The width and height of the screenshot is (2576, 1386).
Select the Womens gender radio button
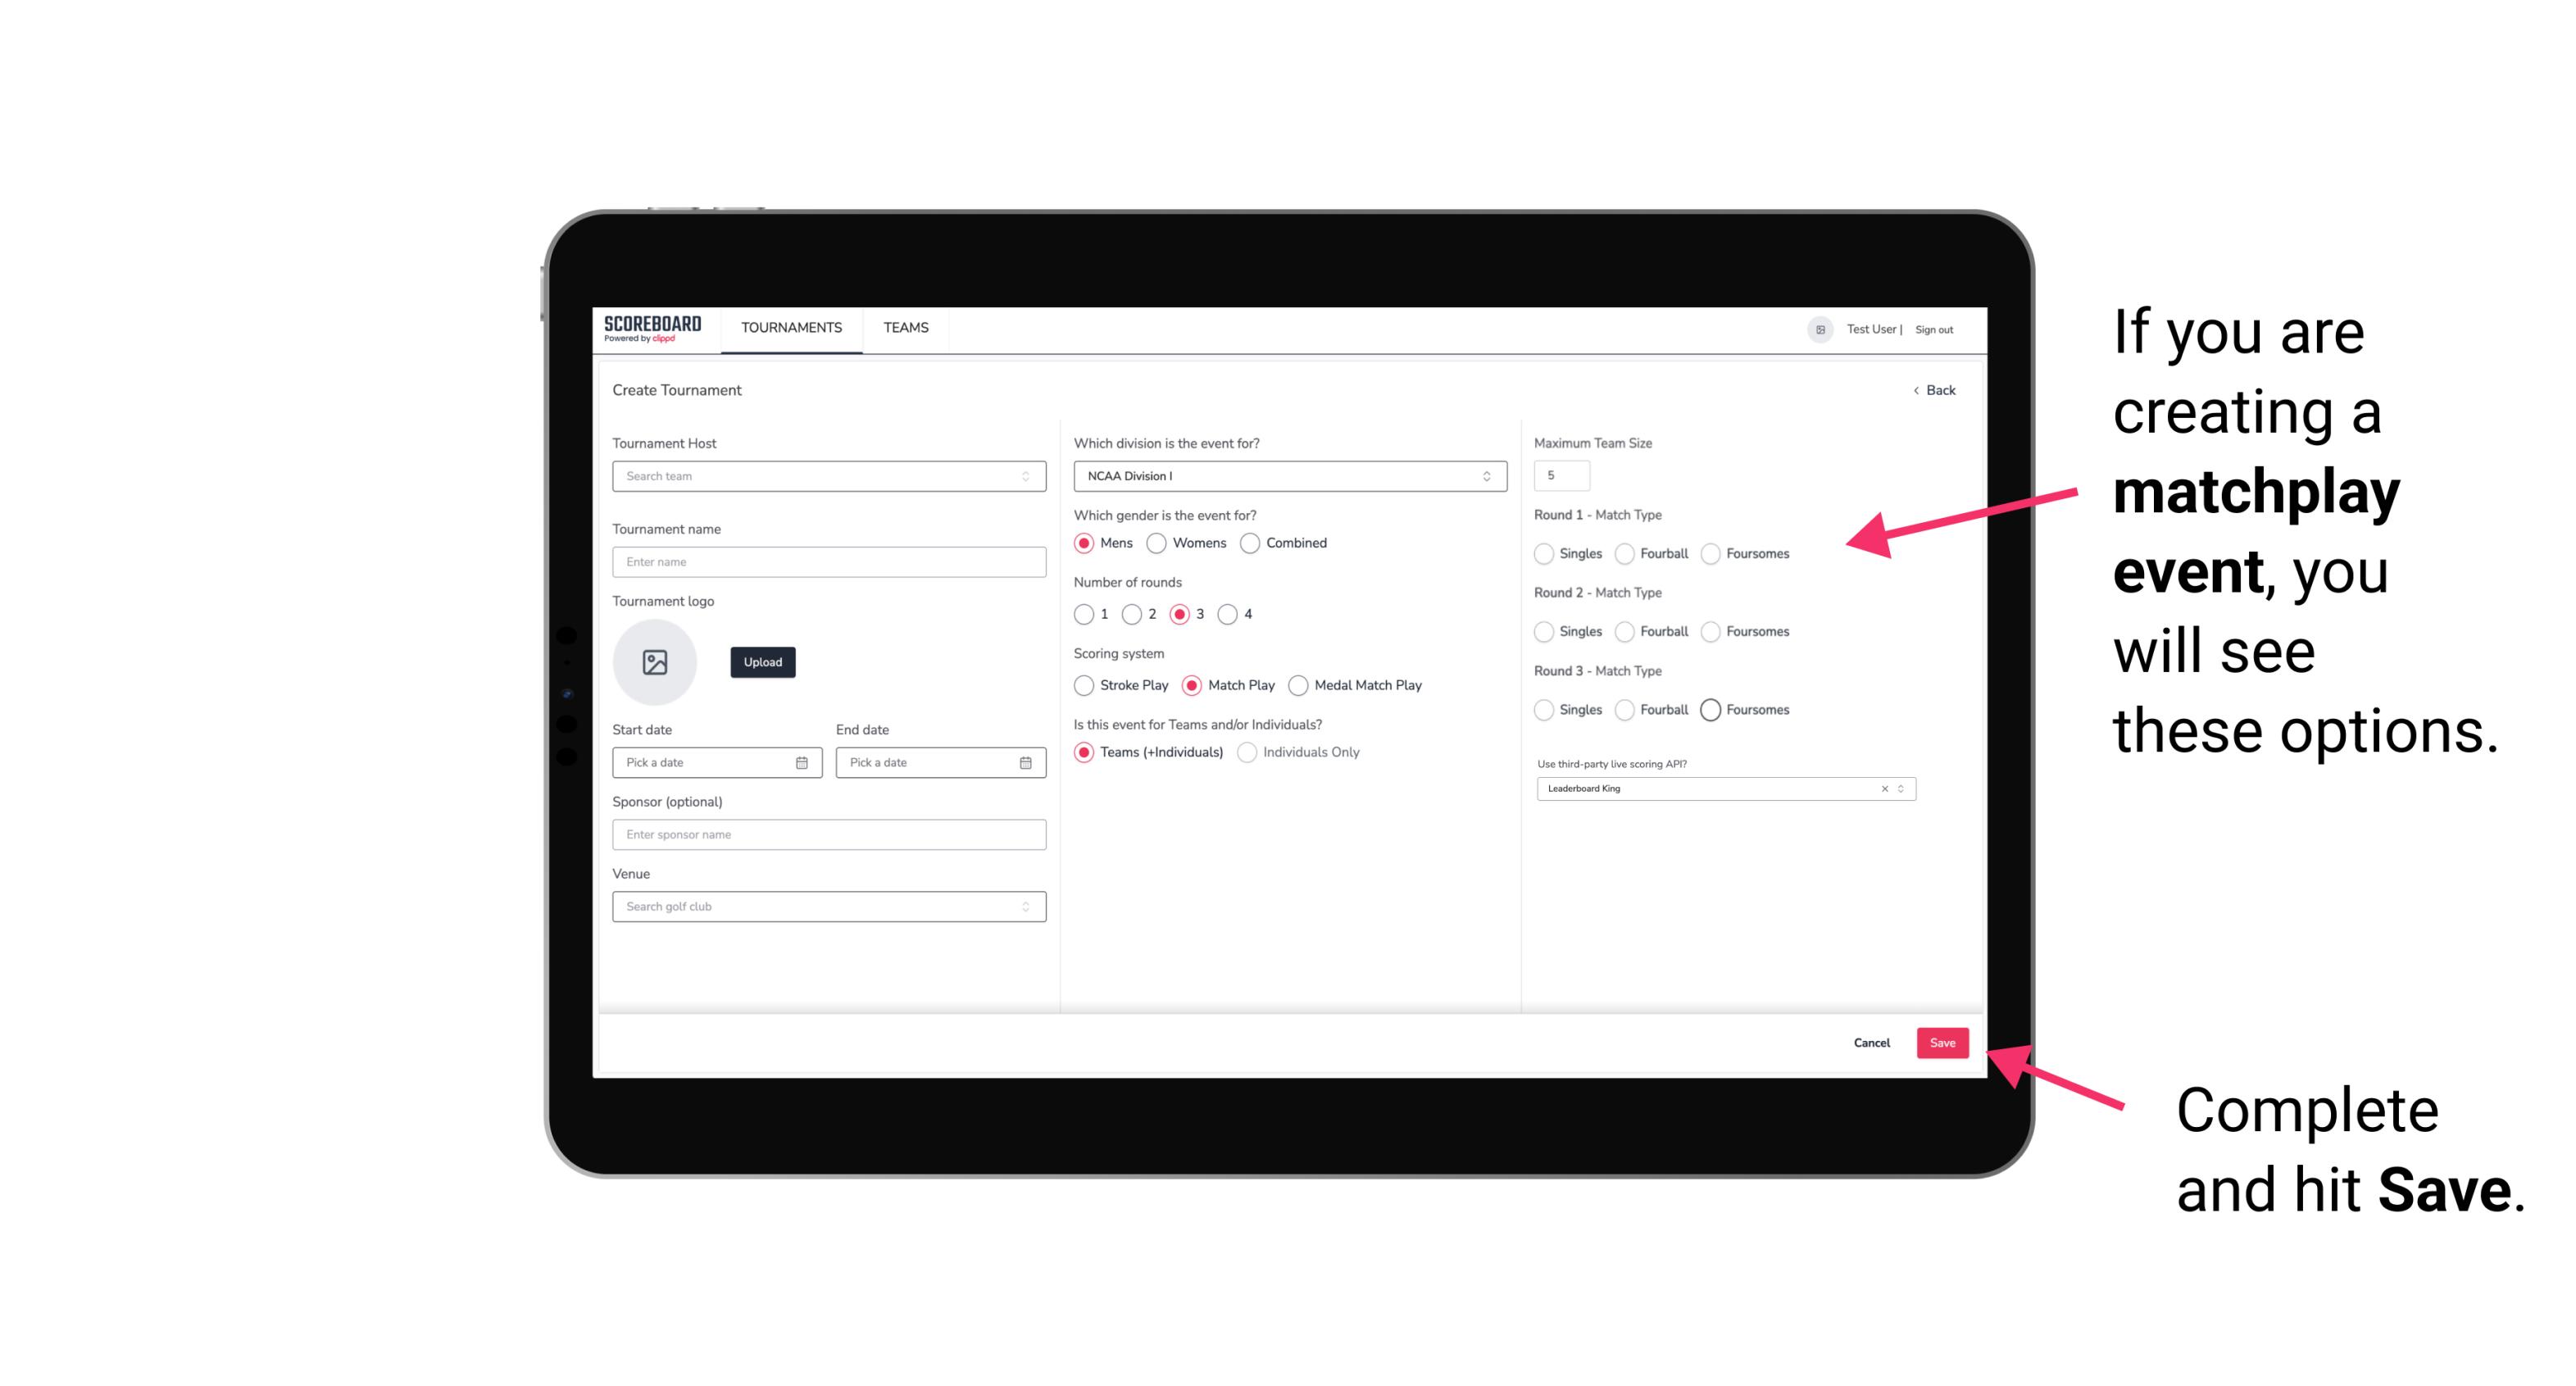(1156, 543)
